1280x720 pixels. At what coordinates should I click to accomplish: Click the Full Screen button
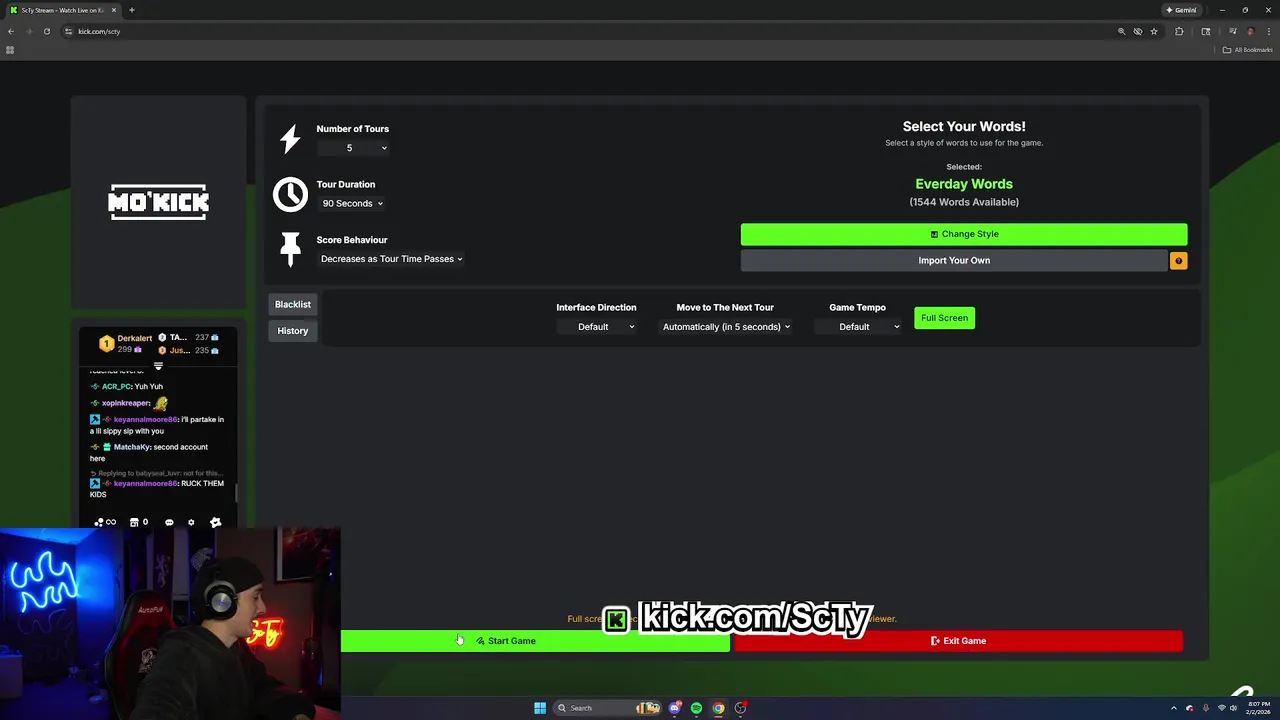944,318
